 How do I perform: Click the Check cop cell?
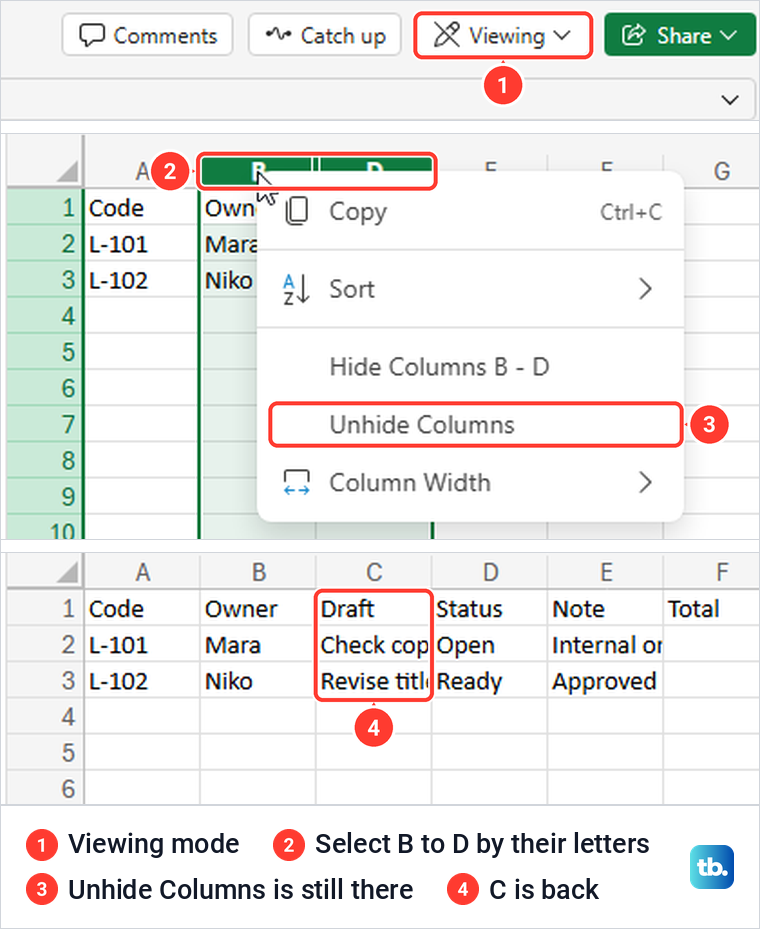(x=374, y=645)
